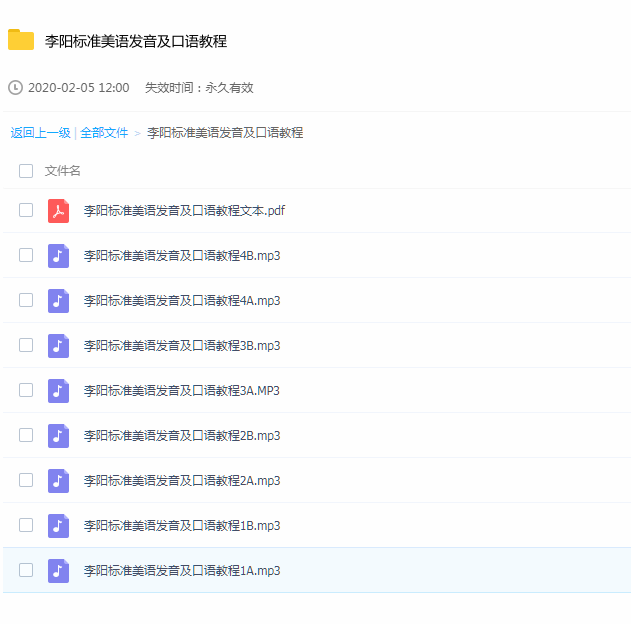Check the box for 教程4B.mp3
This screenshot has width=631, height=624.
tap(26, 255)
